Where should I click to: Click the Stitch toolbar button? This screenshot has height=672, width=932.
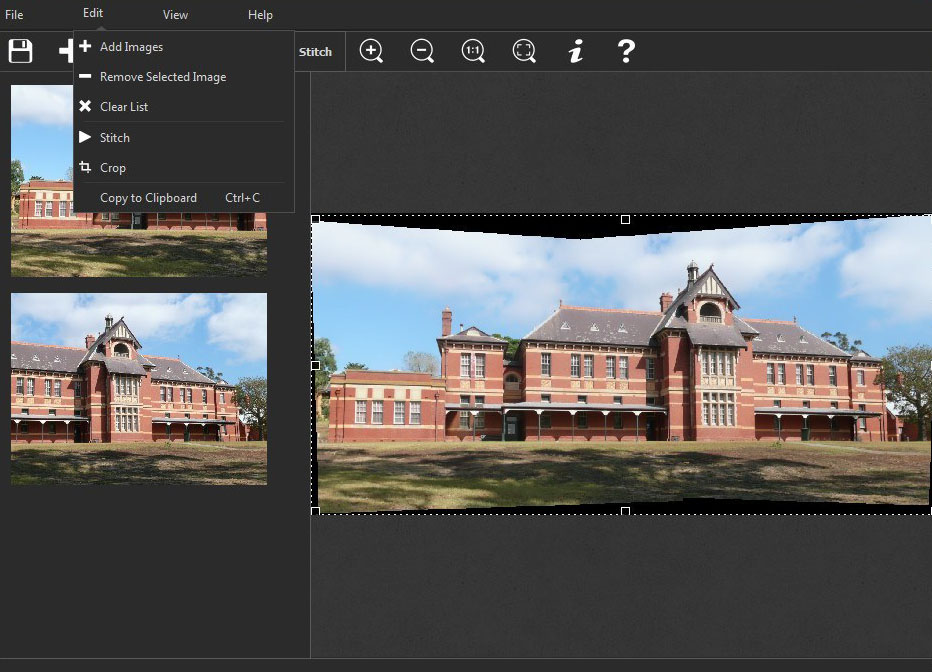coord(318,51)
